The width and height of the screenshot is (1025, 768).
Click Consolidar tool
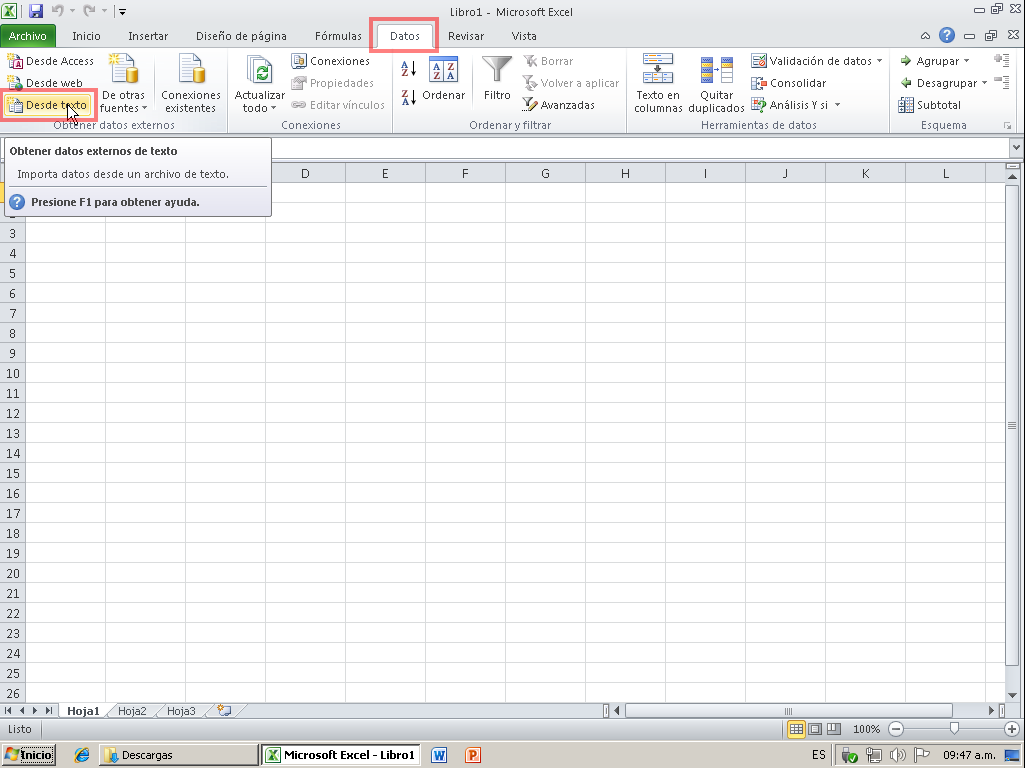coord(789,83)
